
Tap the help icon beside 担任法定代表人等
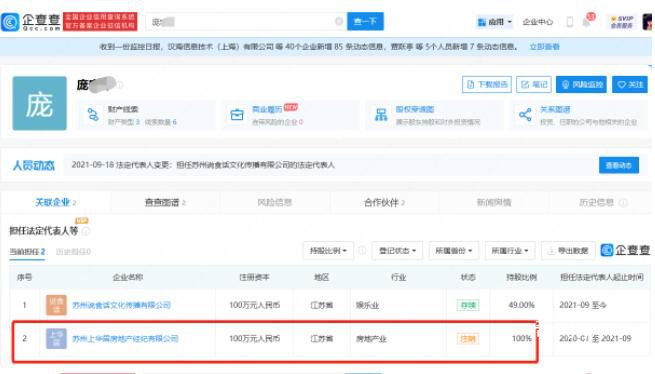click(x=85, y=231)
